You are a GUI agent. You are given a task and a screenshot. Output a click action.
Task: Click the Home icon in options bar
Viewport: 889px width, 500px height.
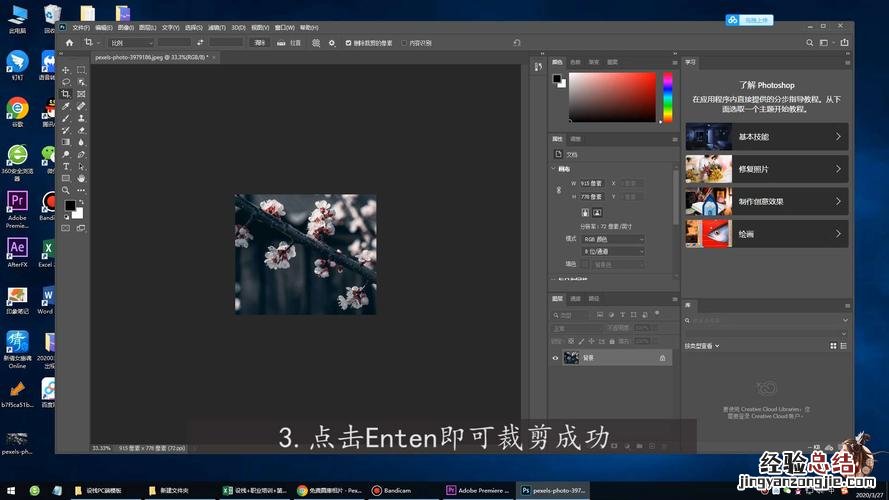pyautogui.click(x=69, y=43)
